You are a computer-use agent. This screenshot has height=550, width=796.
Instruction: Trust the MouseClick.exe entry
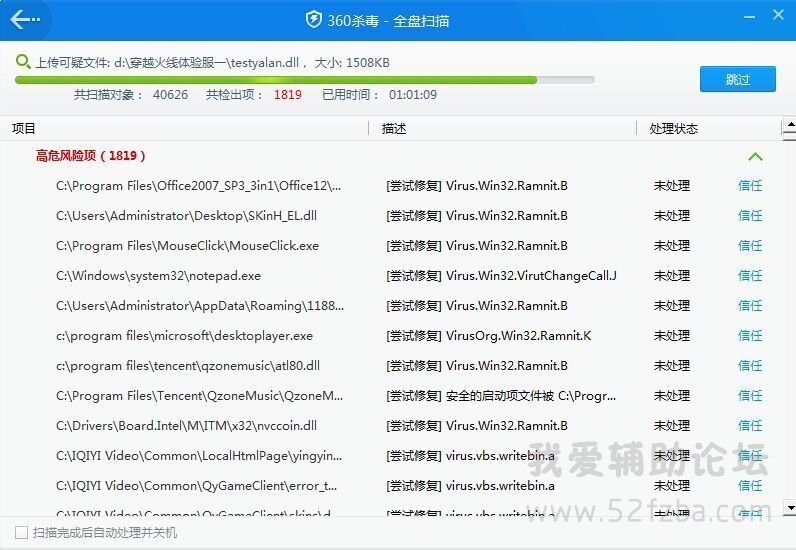click(750, 246)
